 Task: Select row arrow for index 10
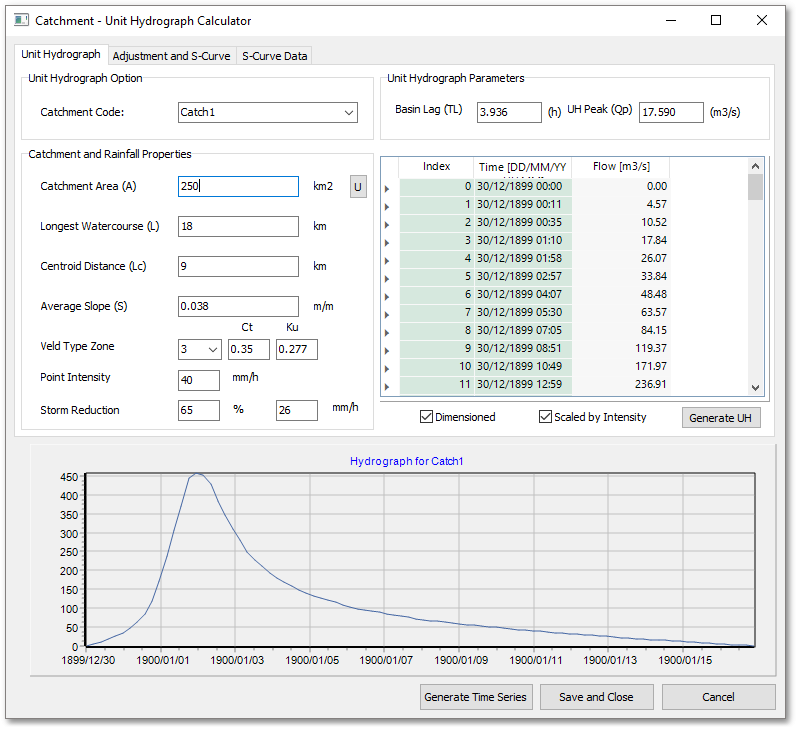387,369
